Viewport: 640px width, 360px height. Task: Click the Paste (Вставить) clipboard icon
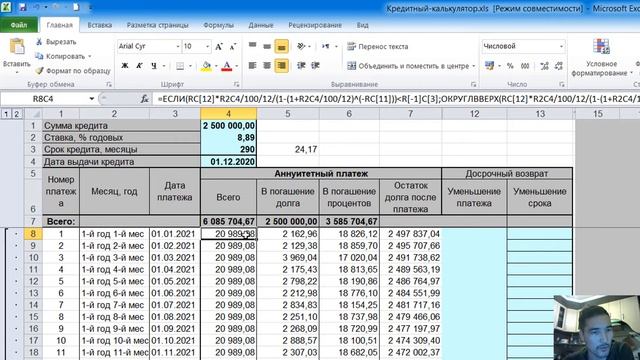pos(17,47)
